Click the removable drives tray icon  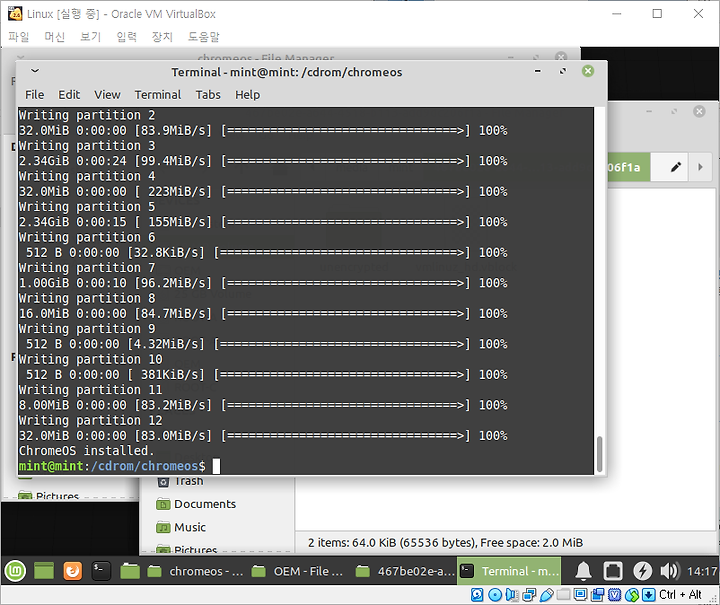(x=613, y=571)
